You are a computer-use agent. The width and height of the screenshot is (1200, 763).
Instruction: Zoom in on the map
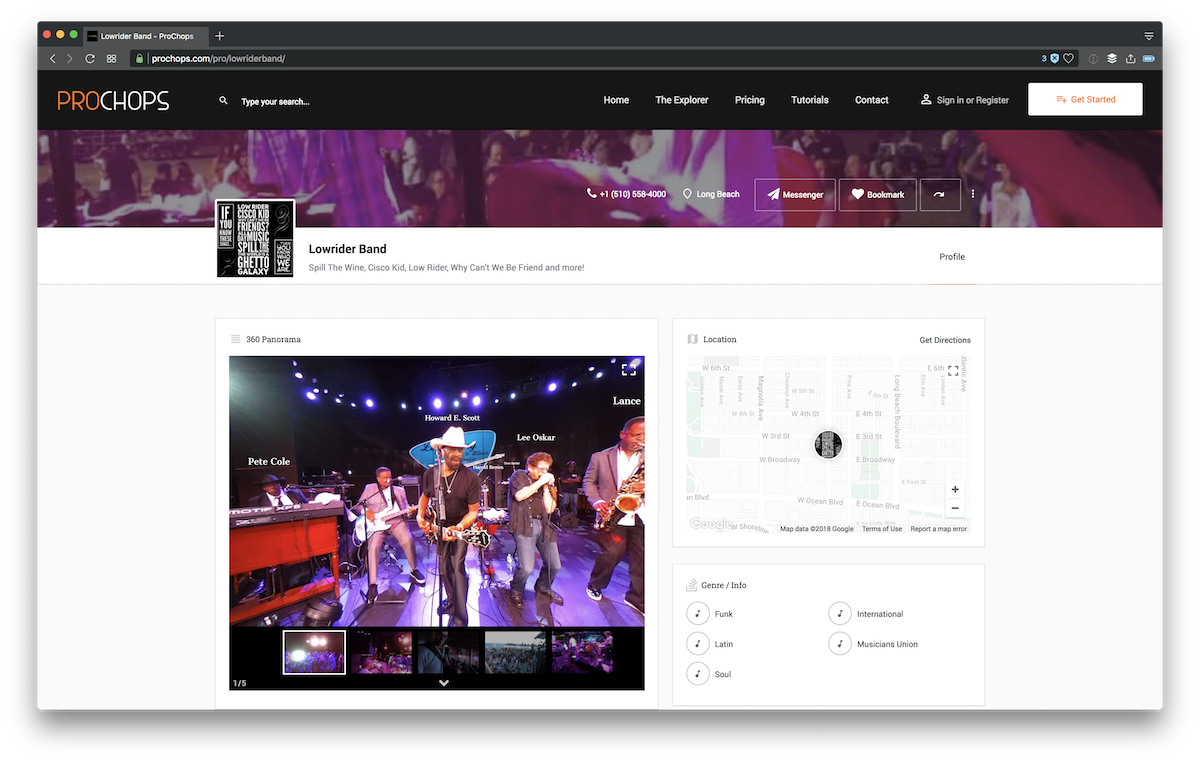point(955,490)
